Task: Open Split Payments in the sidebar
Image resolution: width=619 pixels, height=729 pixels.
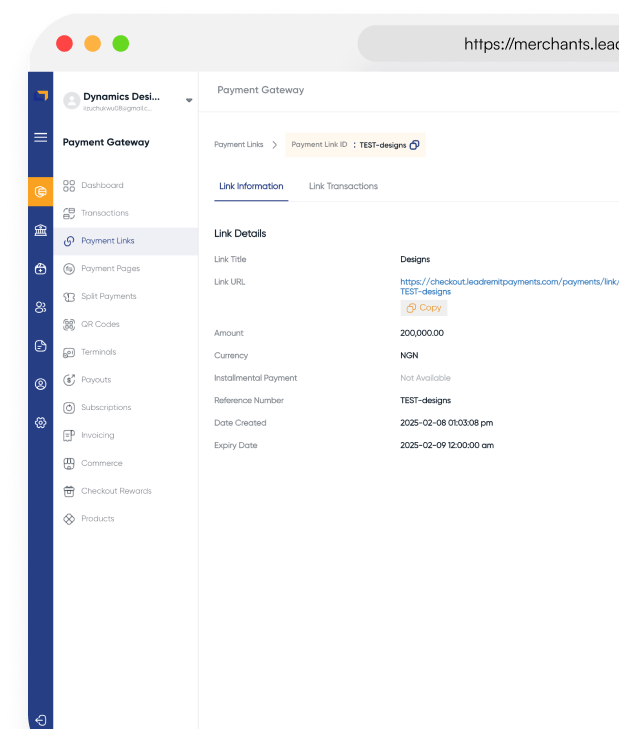Action: click(108, 296)
